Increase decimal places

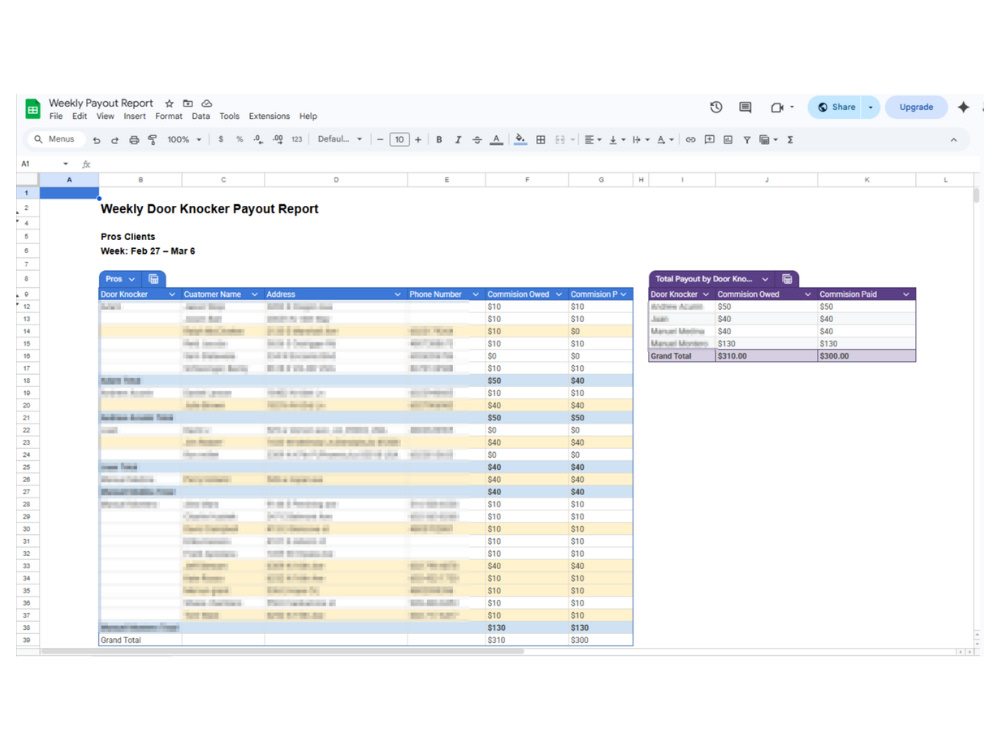(278, 139)
